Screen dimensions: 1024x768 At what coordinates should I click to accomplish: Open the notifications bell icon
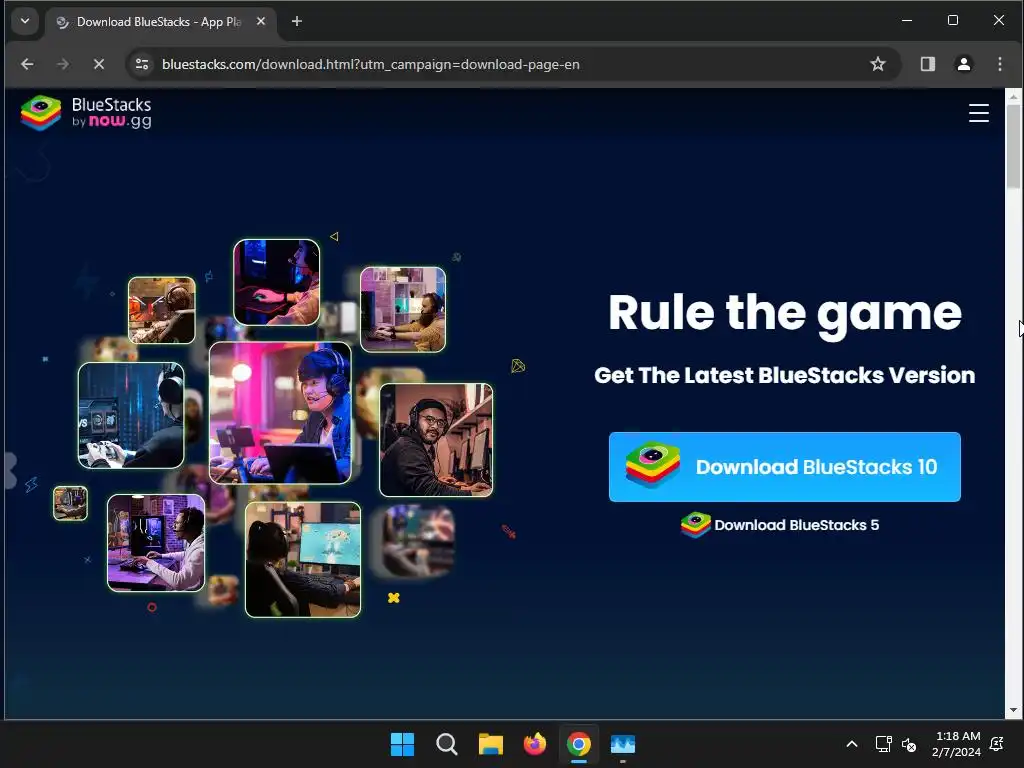[997, 744]
